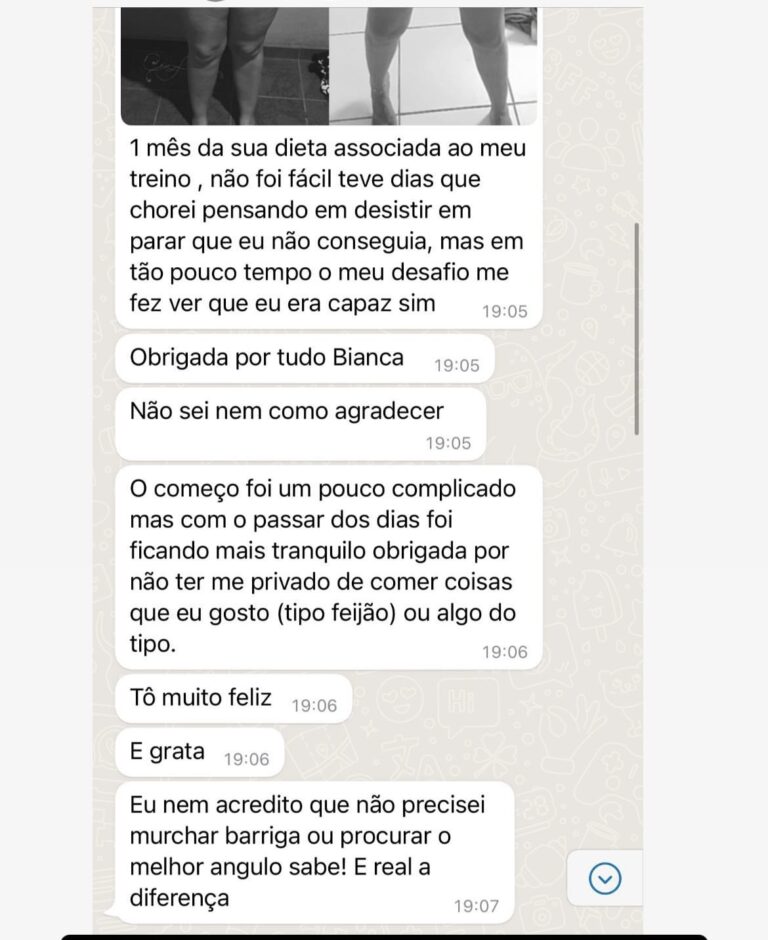Open the right after photo of legs

(433, 66)
